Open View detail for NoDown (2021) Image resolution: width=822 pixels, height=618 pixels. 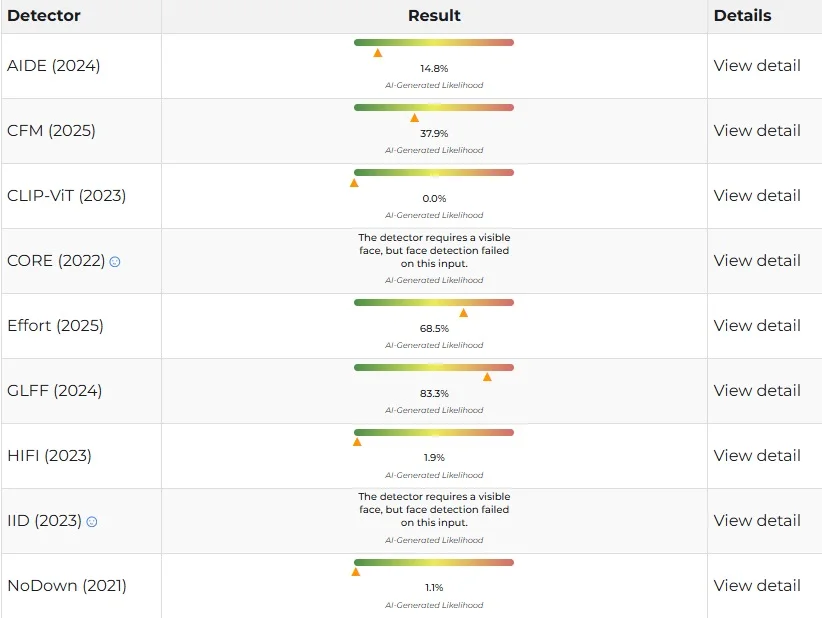coord(757,586)
